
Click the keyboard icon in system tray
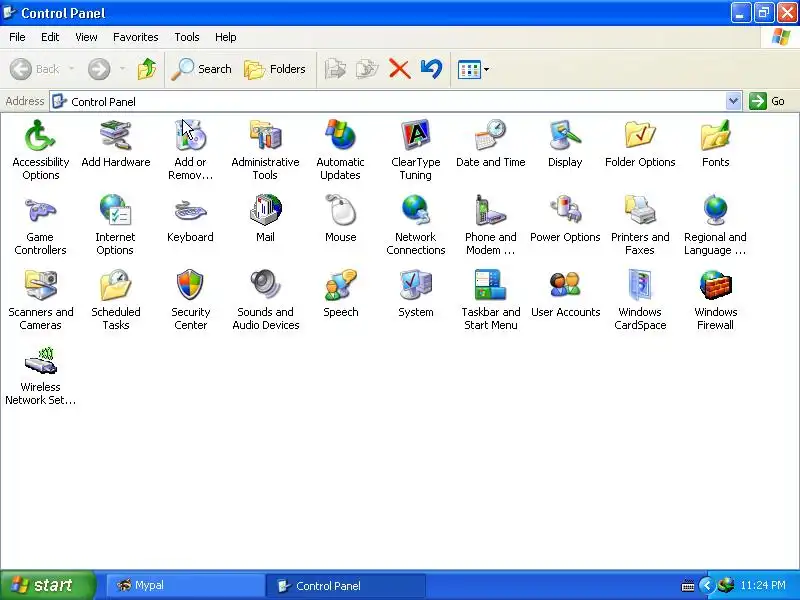688,586
